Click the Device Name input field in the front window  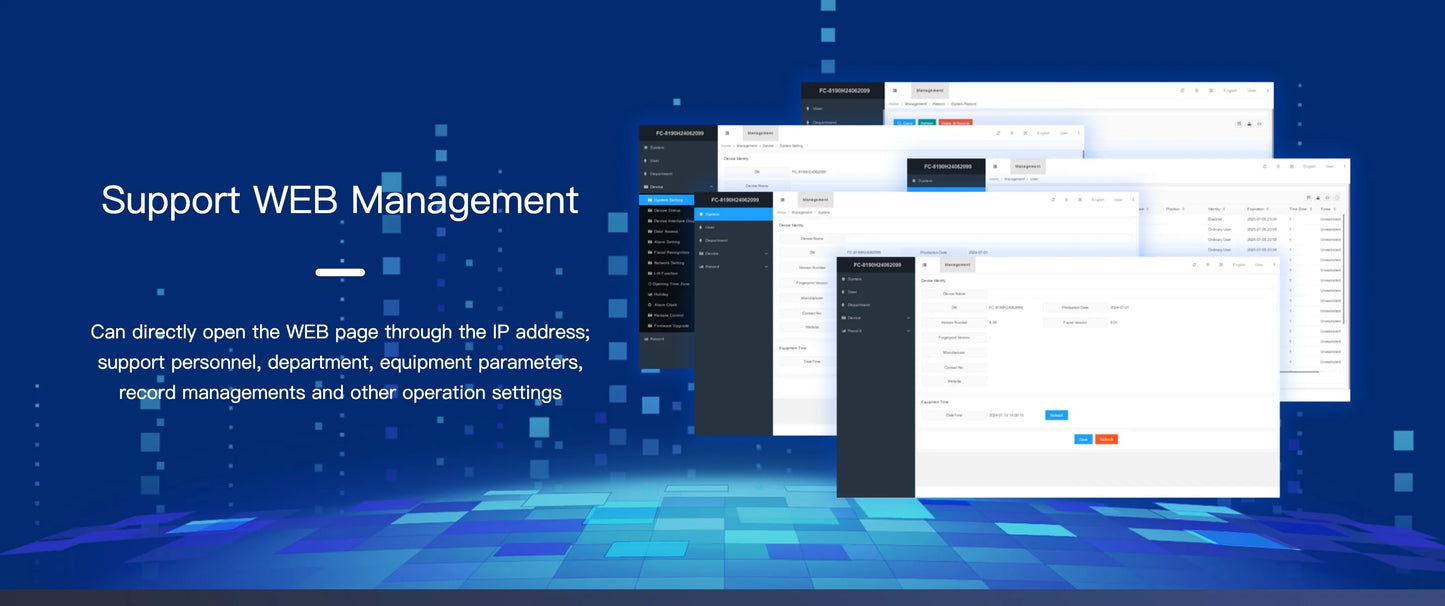point(1100,294)
